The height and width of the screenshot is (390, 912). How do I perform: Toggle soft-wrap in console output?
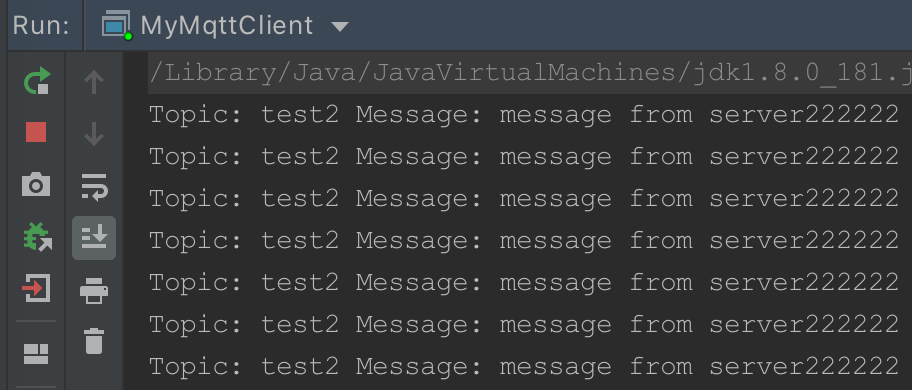click(94, 186)
